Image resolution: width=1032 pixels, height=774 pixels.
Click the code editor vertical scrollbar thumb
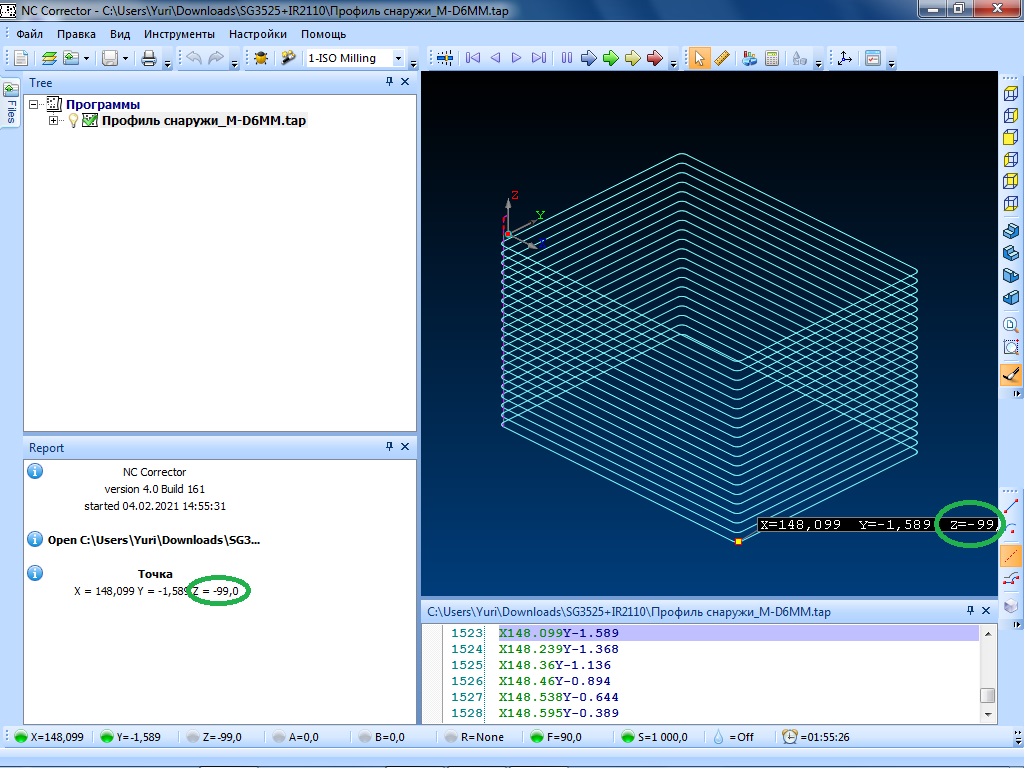(987, 695)
